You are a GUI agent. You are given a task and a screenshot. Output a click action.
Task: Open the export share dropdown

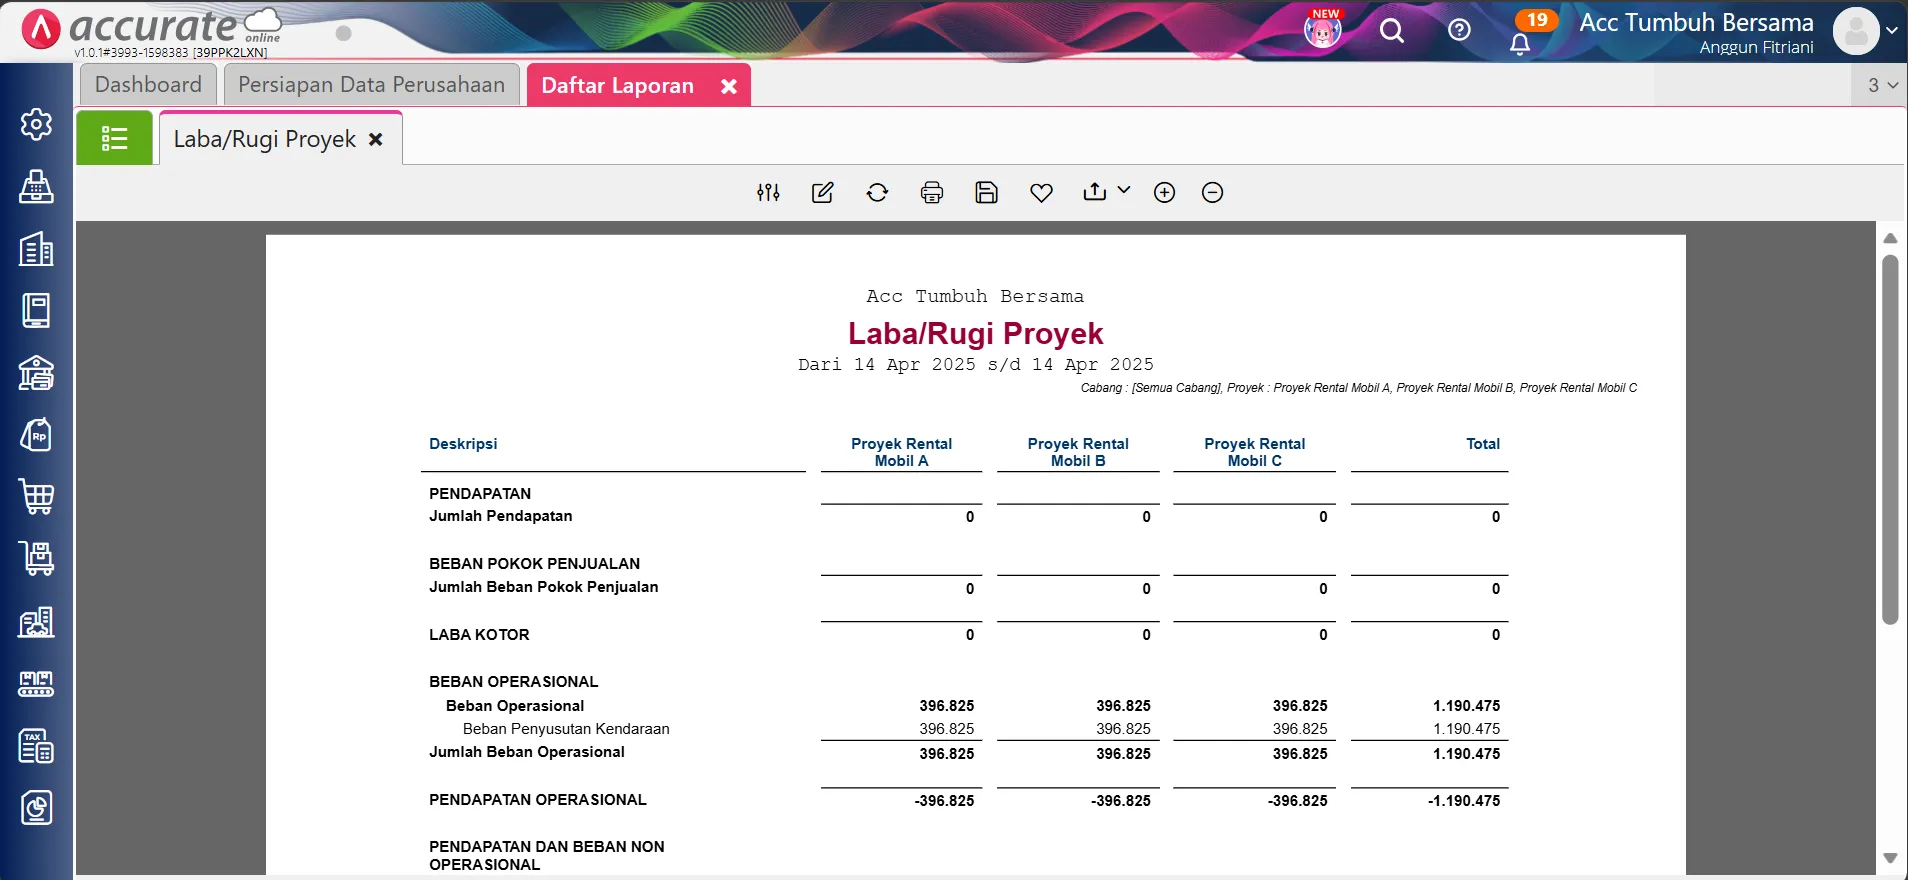point(1106,192)
